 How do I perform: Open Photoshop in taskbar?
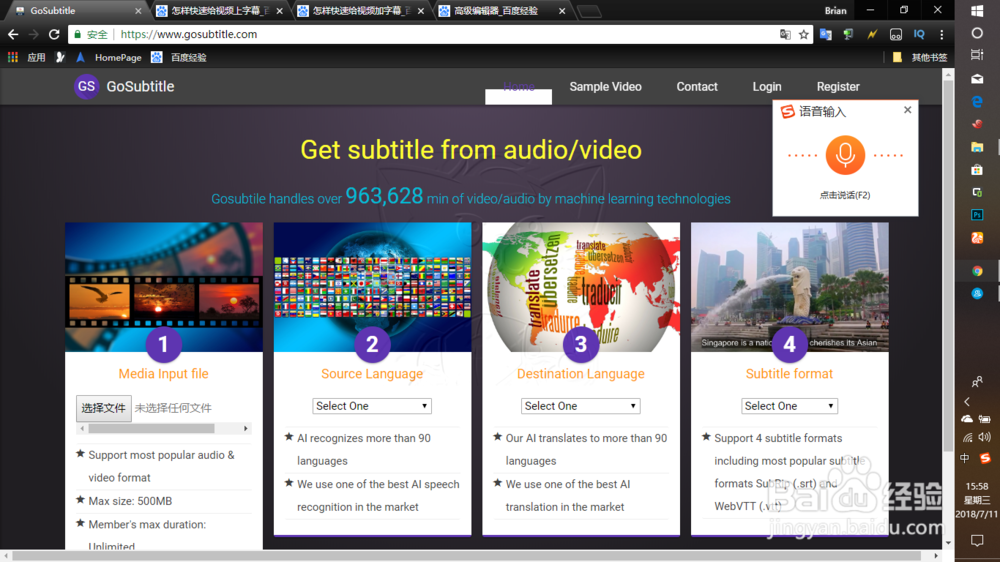[x=977, y=215]
